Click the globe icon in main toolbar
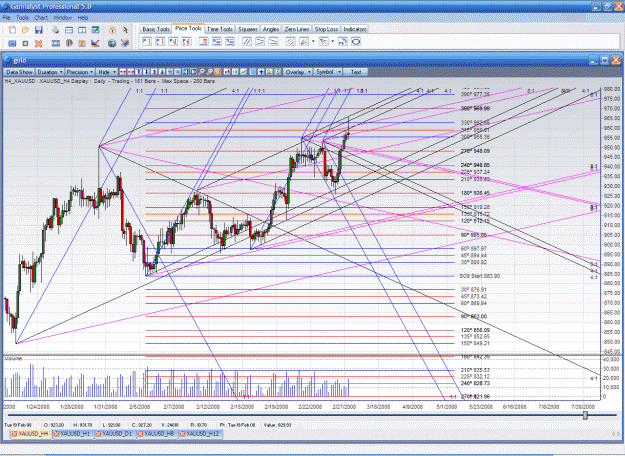 pyautogui.click(x=112, y=43)
